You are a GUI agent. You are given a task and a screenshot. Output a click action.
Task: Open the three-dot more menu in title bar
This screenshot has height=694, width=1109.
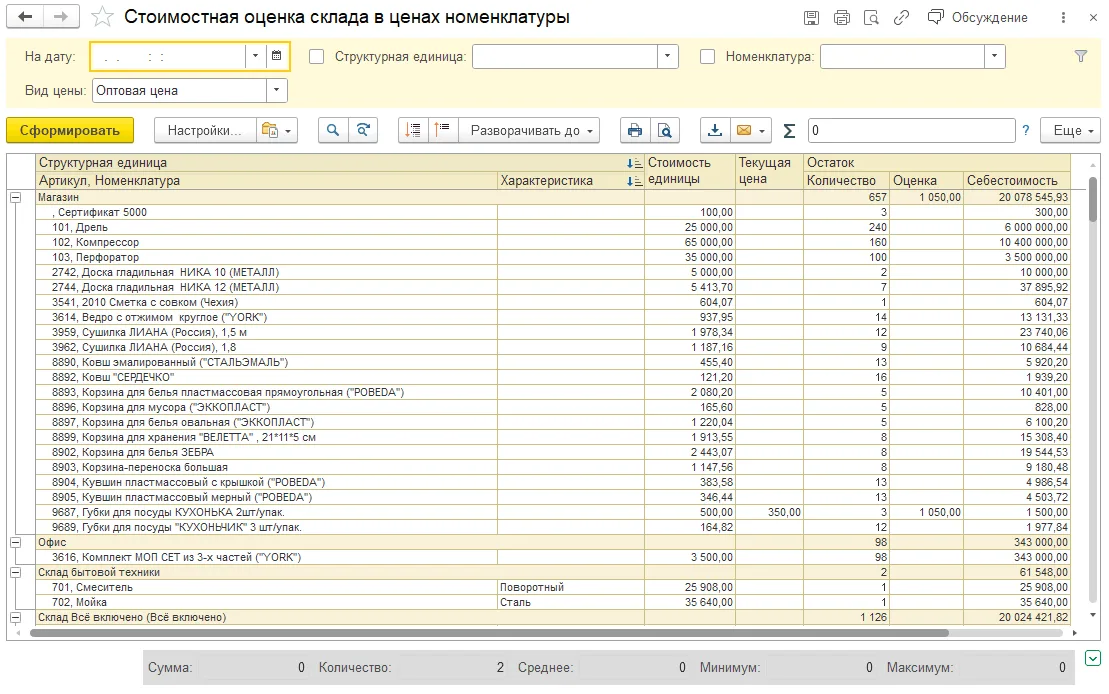pos(1063,18)
